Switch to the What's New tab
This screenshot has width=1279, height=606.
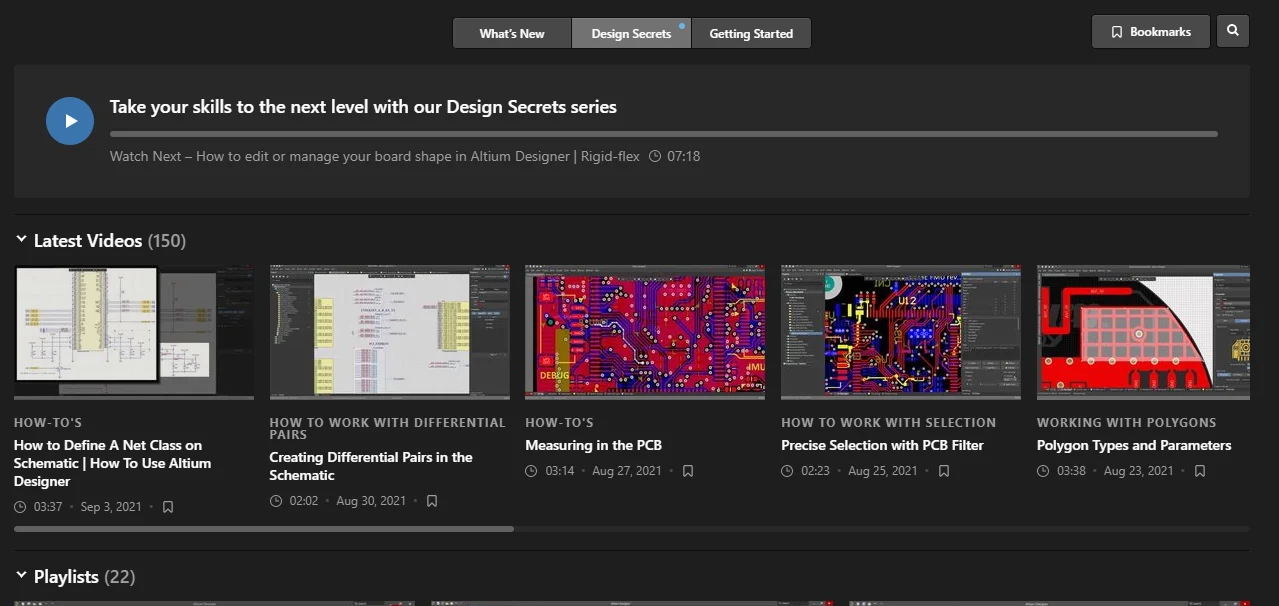tap(512, 33)
